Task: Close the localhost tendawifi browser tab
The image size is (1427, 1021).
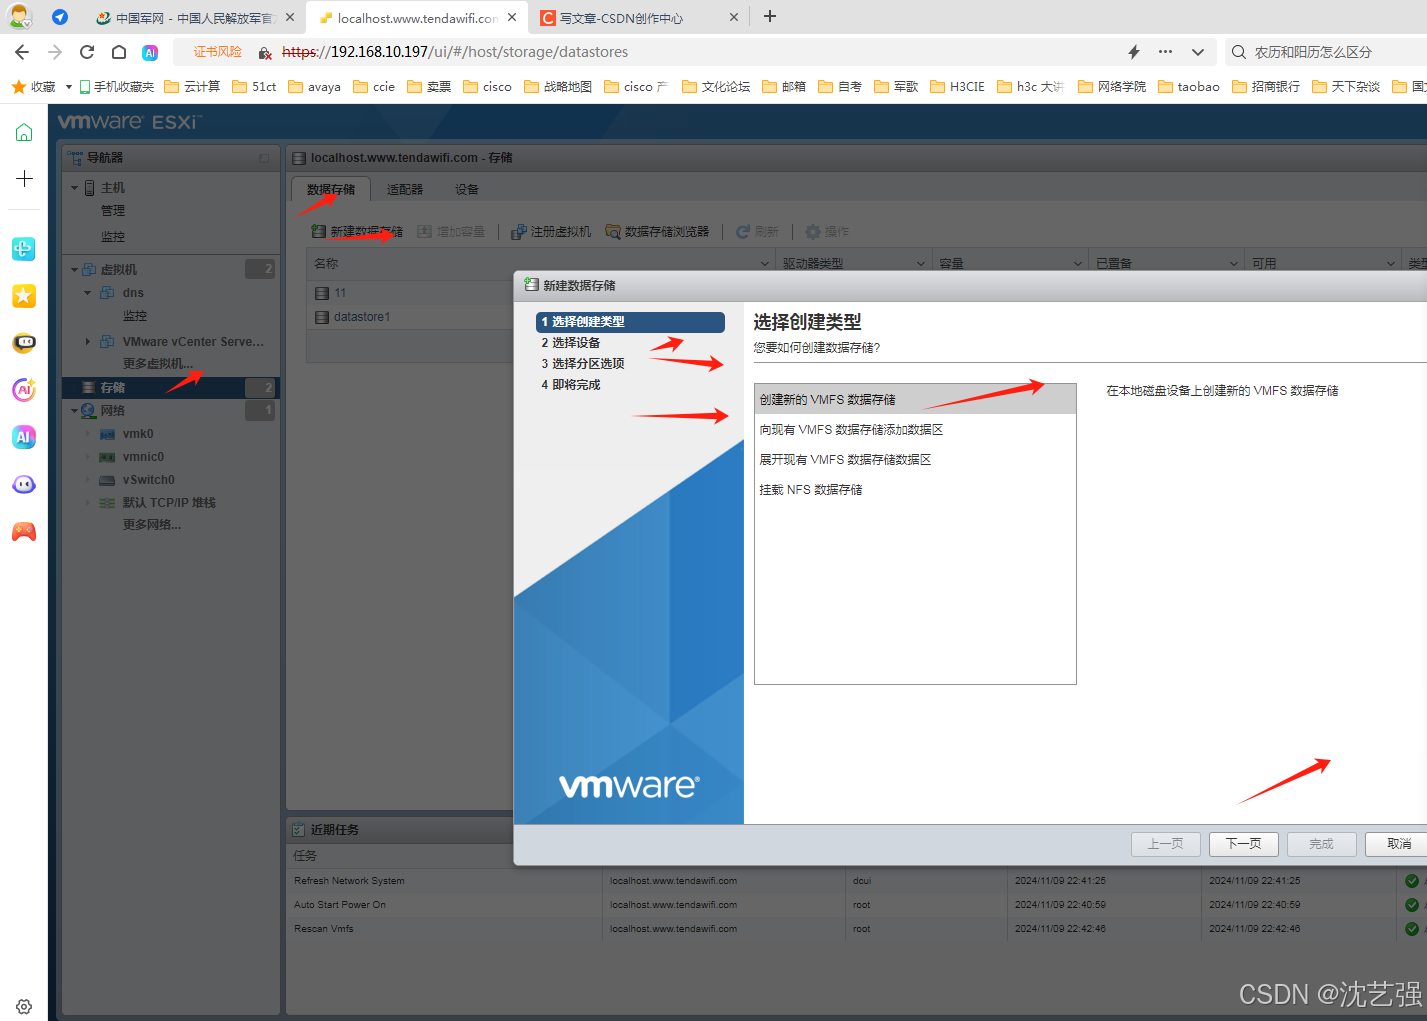Action: [x=512, y=17]
